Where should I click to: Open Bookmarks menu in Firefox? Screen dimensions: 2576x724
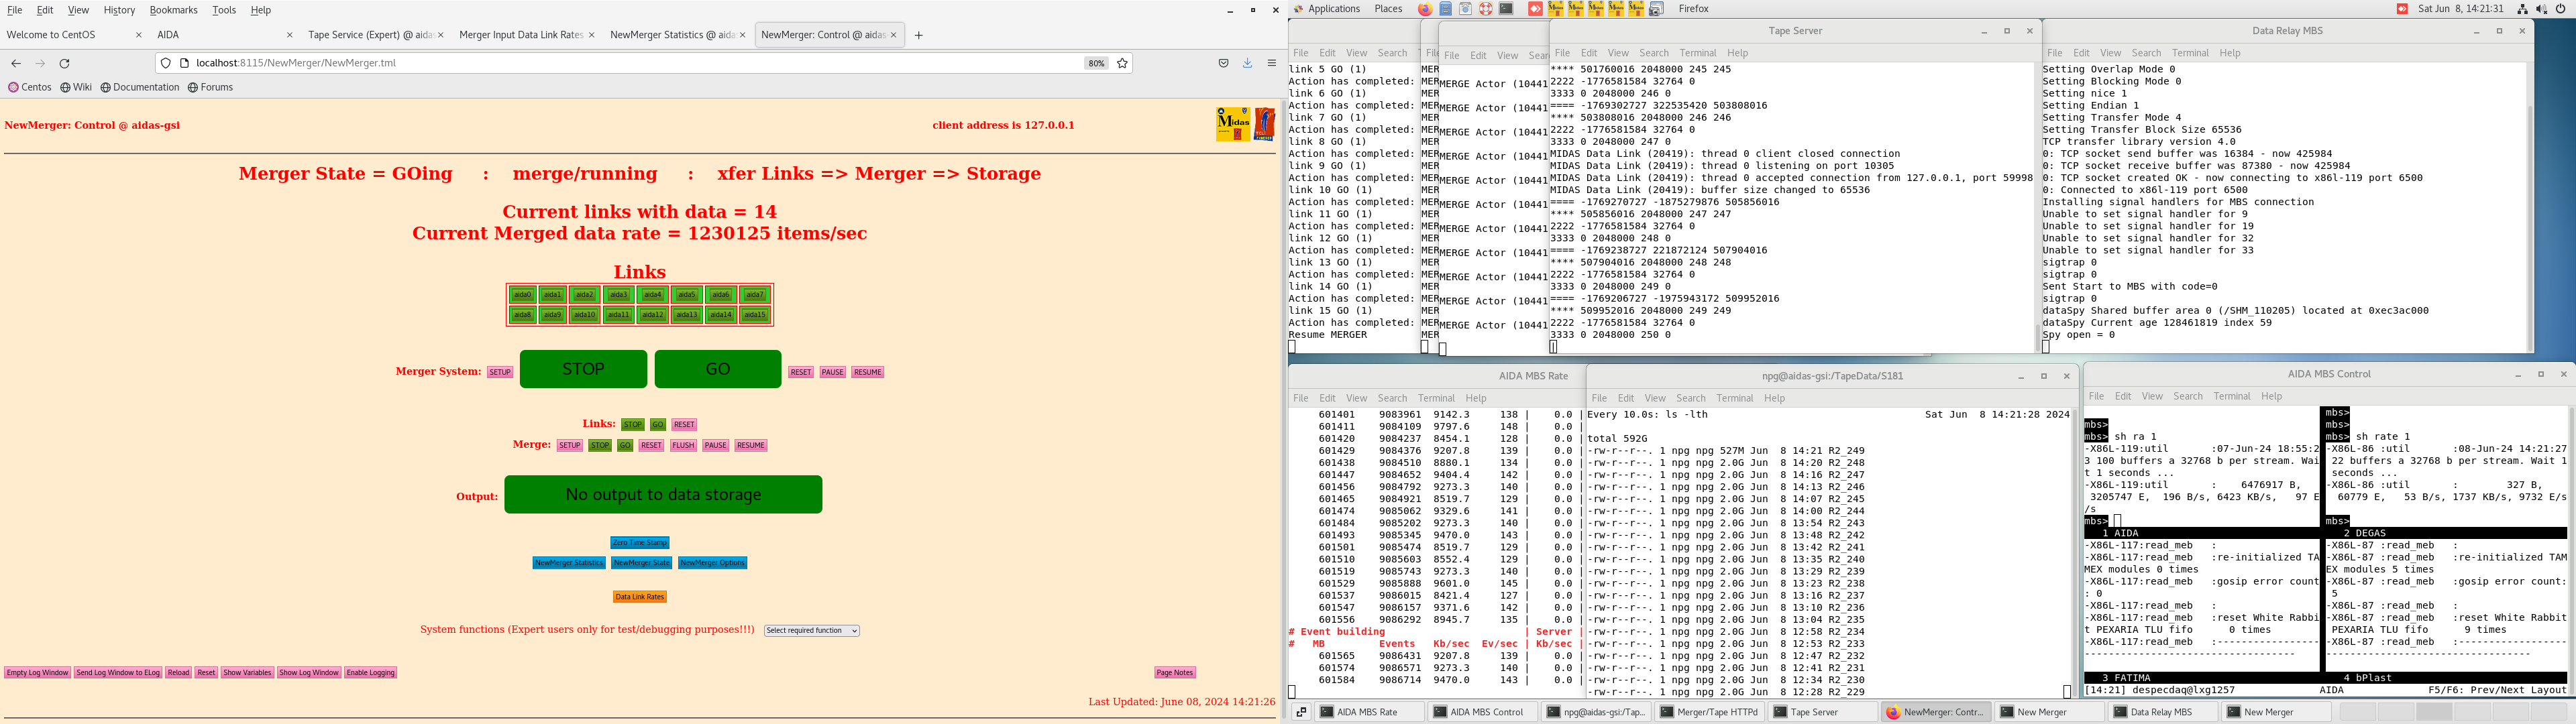[x=173, y=10]
